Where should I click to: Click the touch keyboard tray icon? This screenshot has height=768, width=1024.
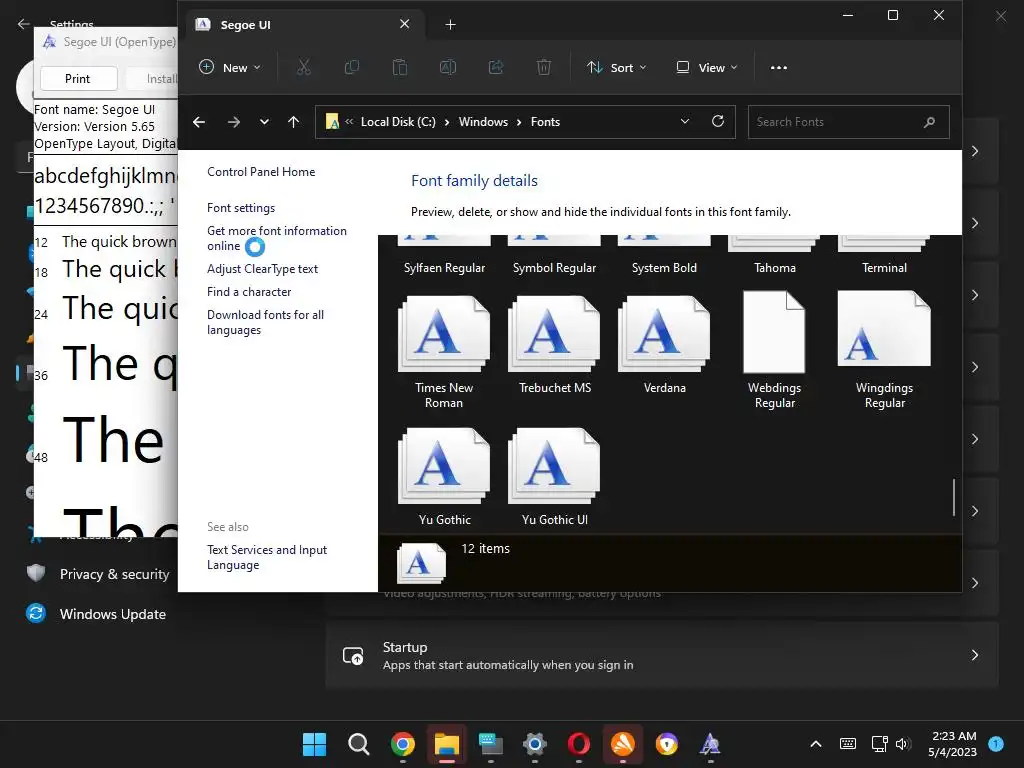point(848,744)
